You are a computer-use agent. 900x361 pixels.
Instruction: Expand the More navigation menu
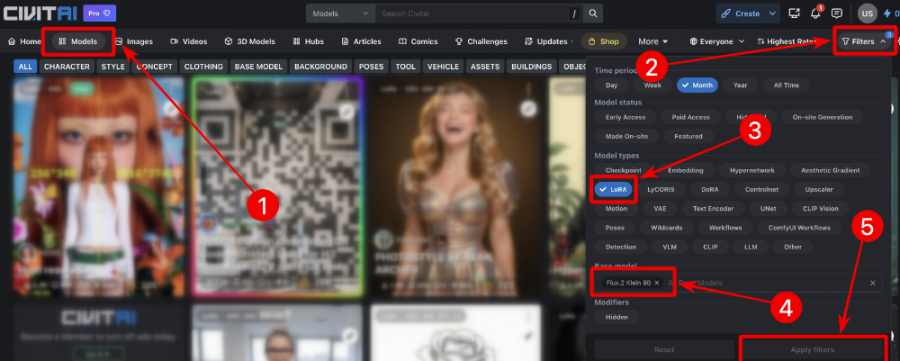[653, 41]
